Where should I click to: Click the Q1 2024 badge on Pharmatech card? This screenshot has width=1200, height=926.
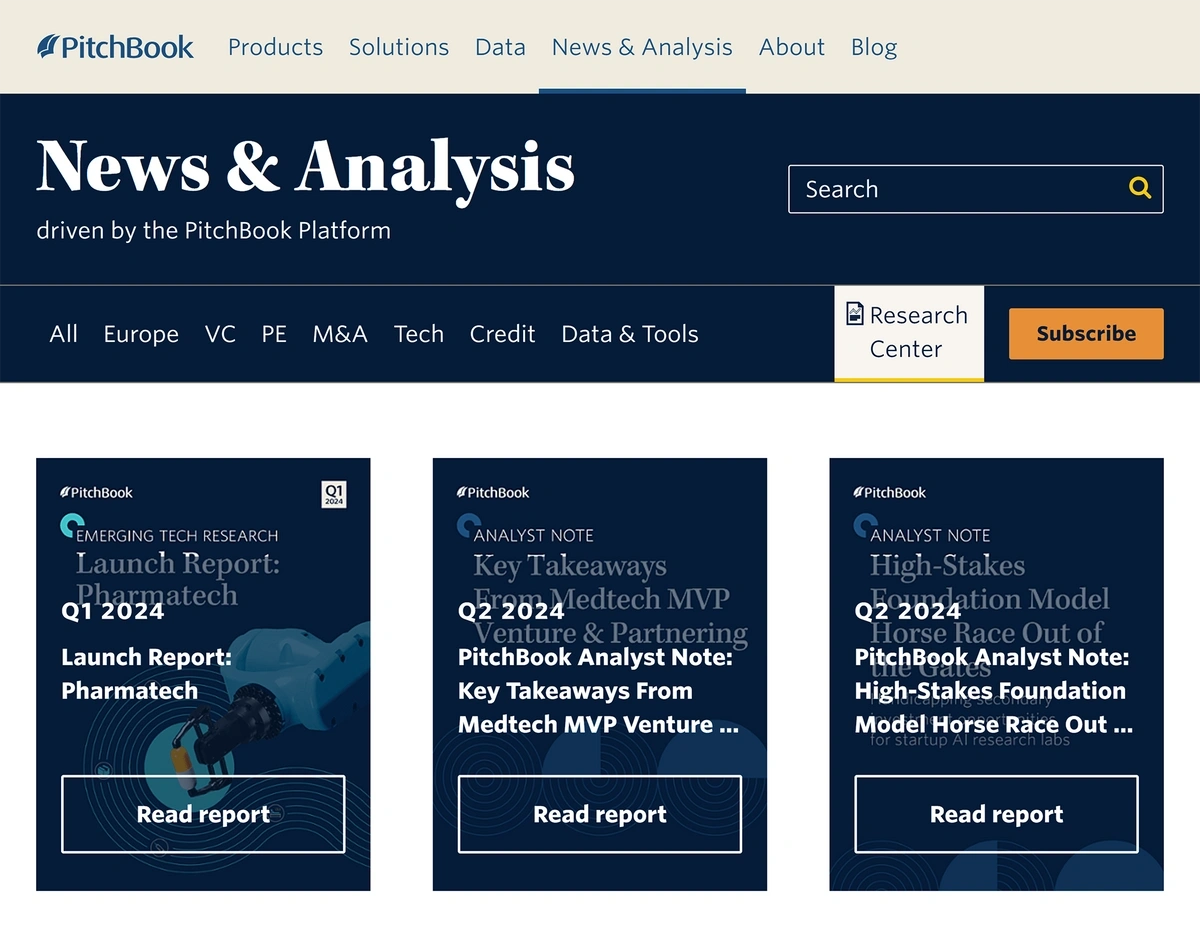[334, 494]
